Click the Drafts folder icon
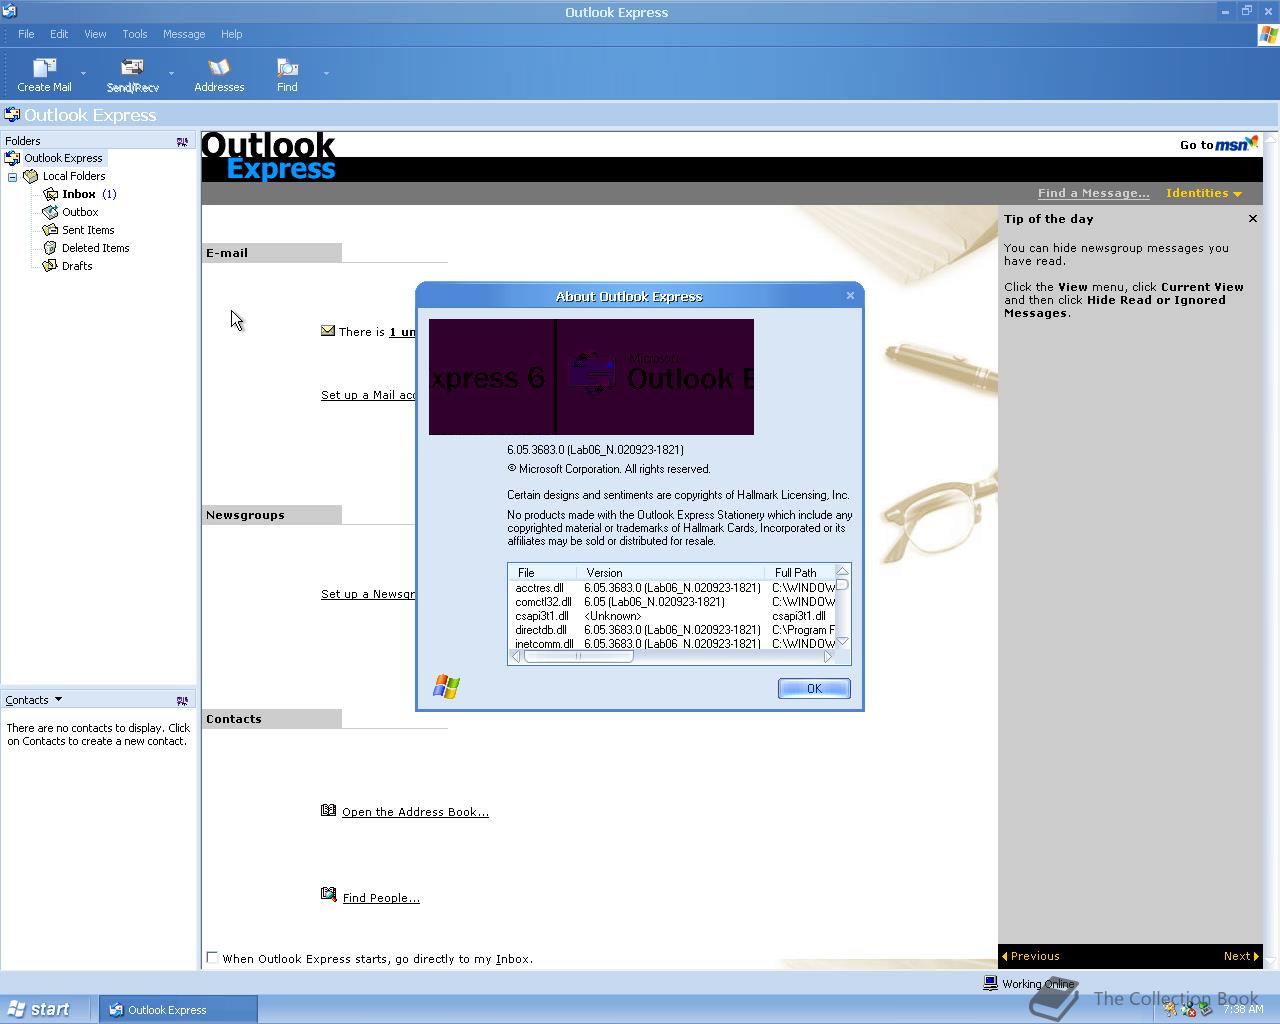 [50, 266]
